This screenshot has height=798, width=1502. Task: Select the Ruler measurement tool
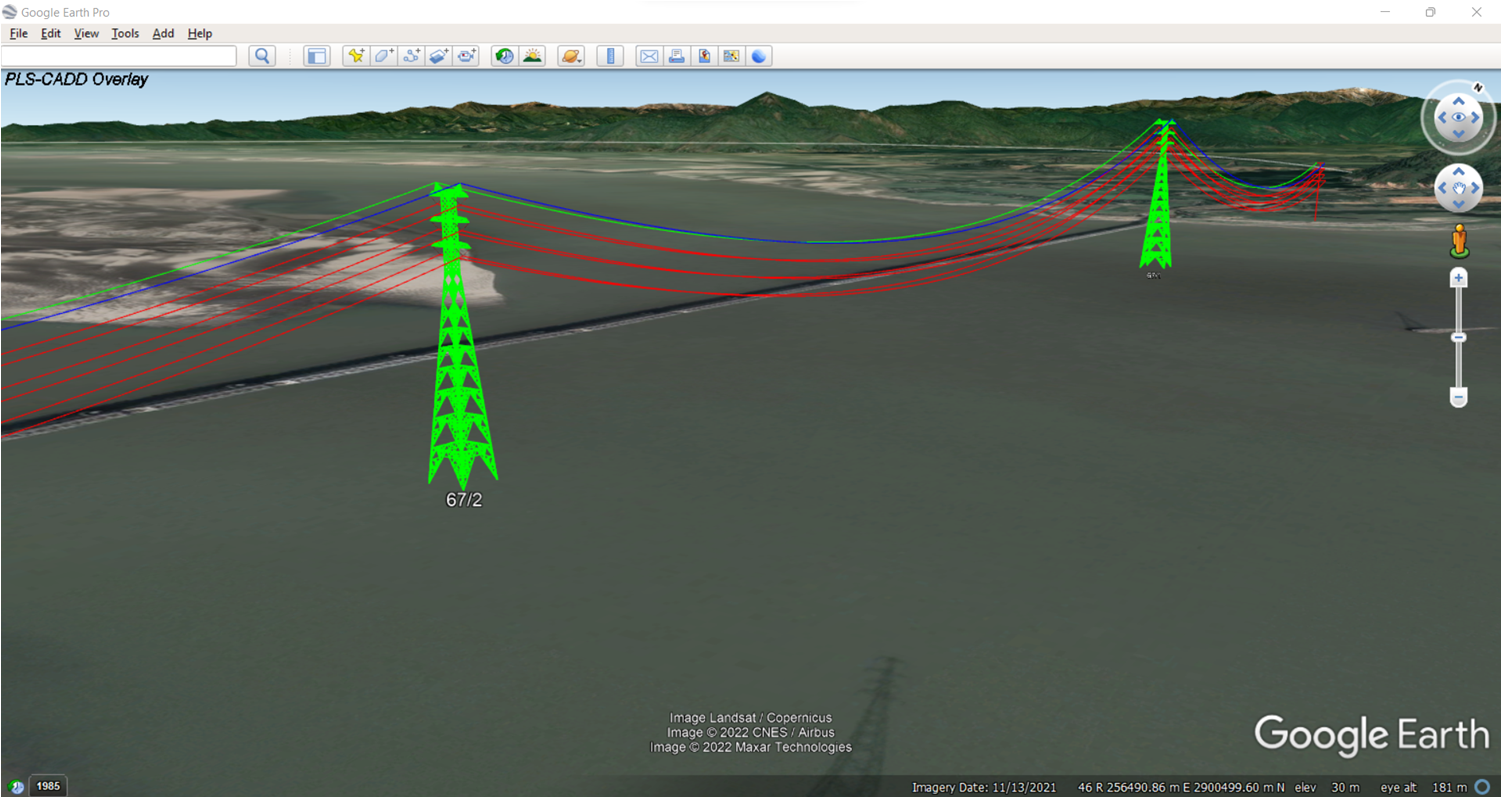pos(610,56)
